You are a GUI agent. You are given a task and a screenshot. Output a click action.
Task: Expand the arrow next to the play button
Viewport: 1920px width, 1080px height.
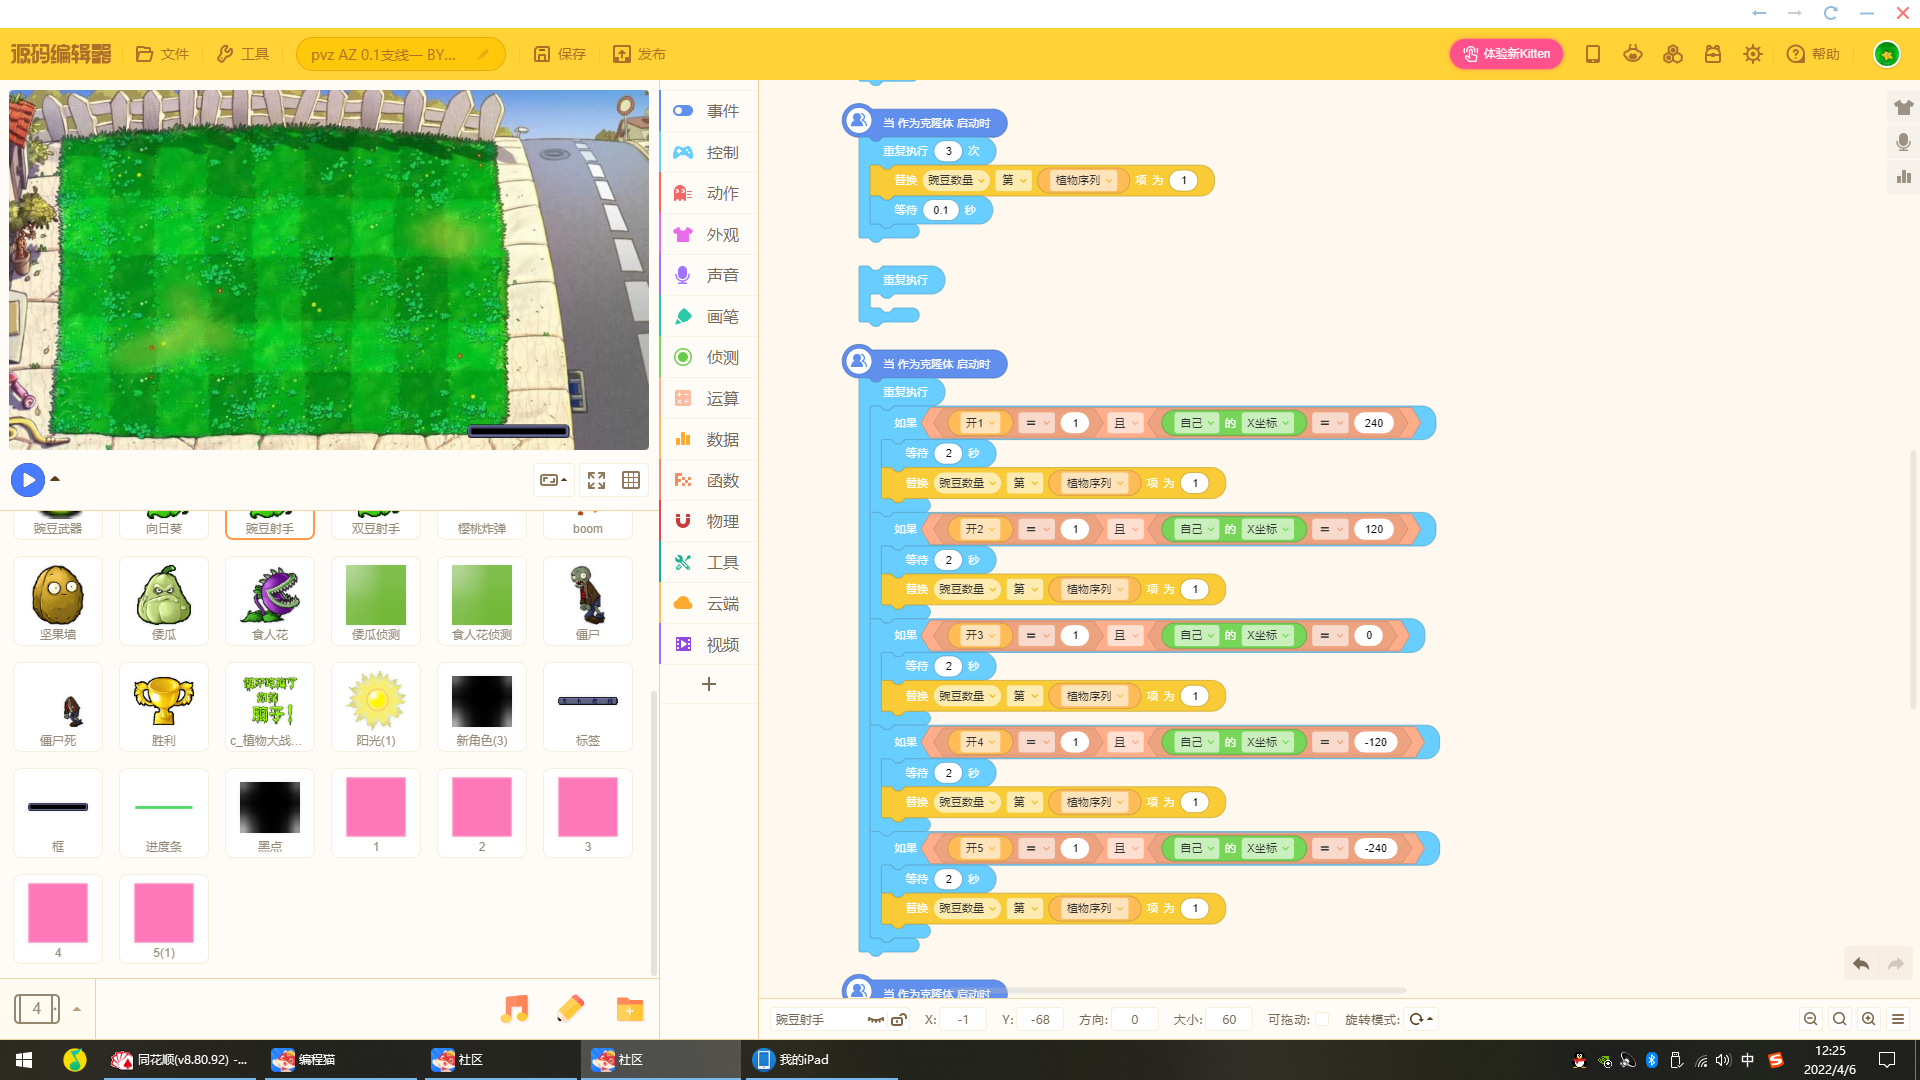coord(55,480)
